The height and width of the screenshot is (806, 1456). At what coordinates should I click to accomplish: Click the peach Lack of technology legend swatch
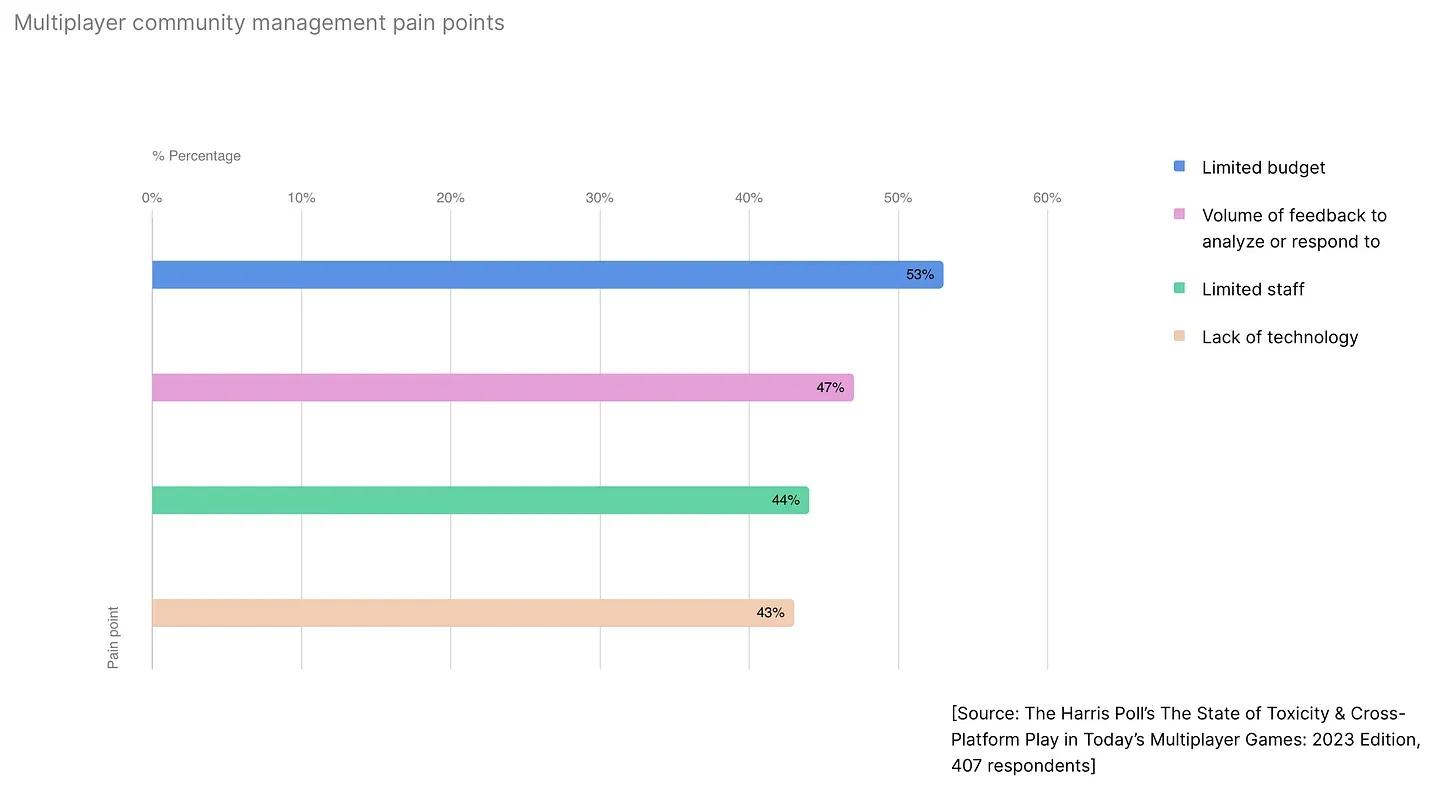(1179, 336)
